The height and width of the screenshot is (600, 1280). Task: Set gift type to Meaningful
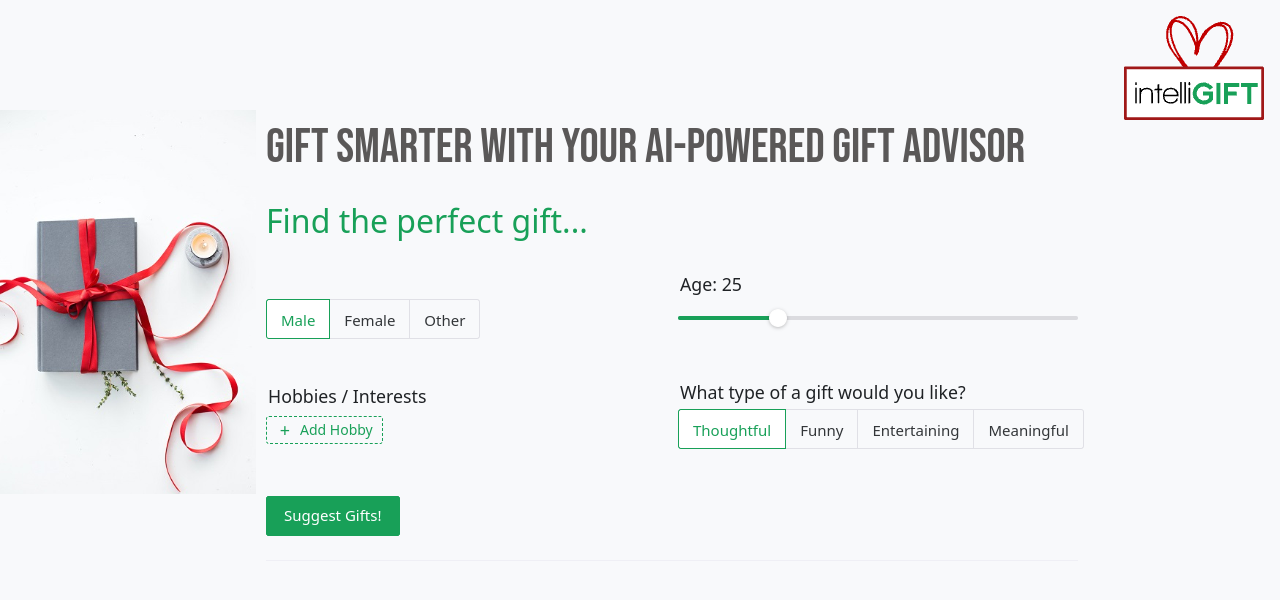1028,430
